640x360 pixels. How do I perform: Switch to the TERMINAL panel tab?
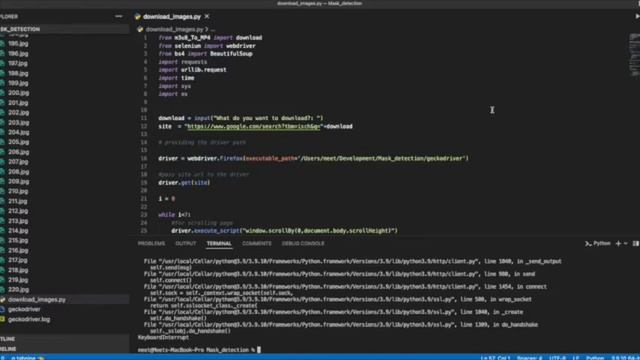coord(219,243)
